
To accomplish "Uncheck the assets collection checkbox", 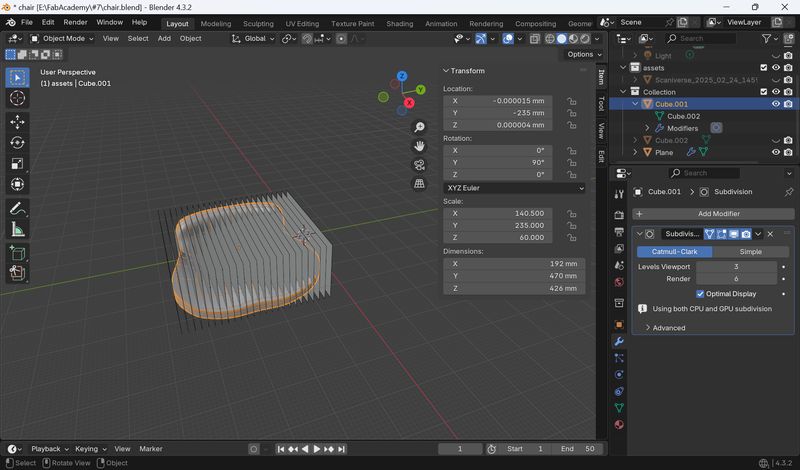I will coord(764,68).
